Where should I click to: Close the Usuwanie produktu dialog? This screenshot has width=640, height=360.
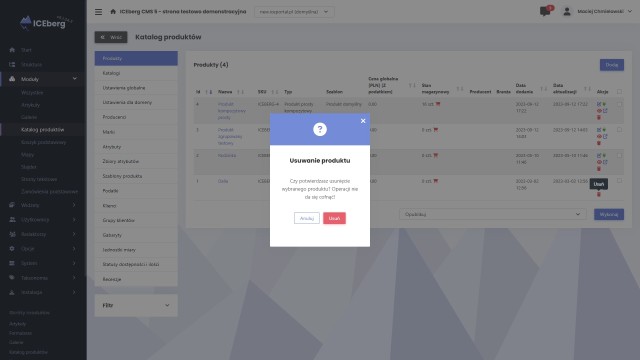[x=363, y=121]
